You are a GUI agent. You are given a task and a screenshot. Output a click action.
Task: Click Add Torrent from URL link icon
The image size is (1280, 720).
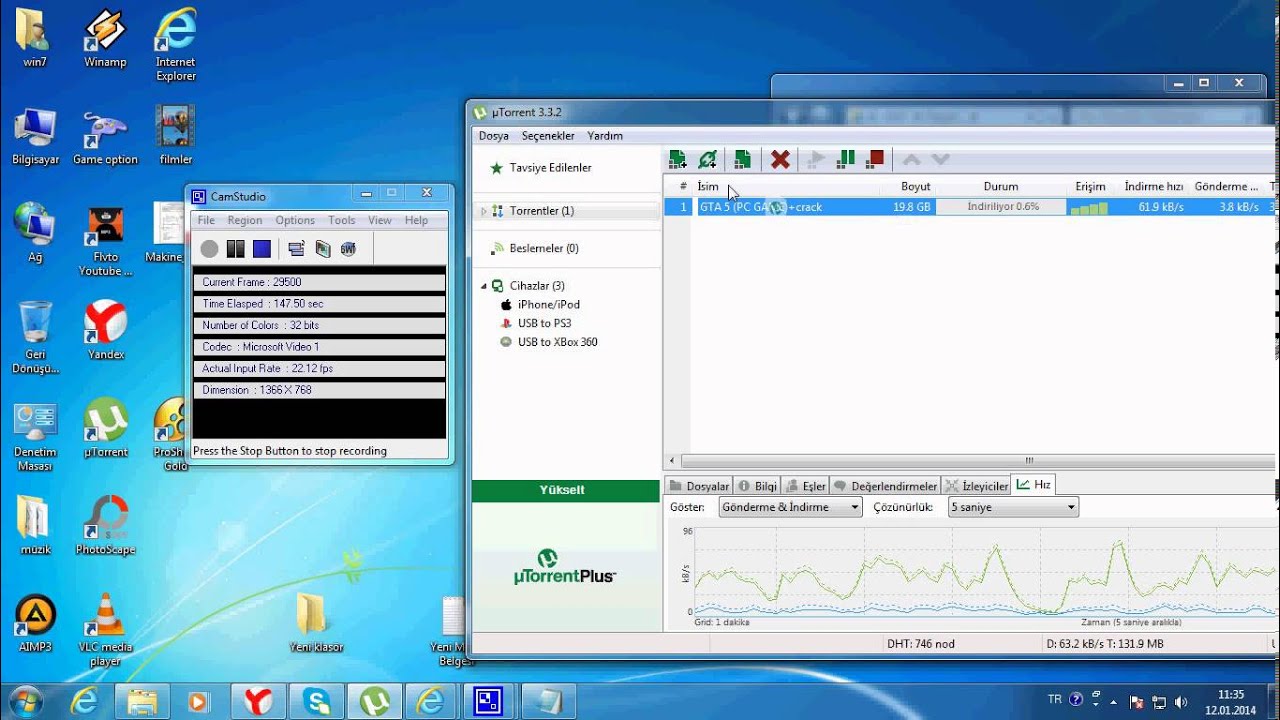pyautogui.click(x=708, y=159)
